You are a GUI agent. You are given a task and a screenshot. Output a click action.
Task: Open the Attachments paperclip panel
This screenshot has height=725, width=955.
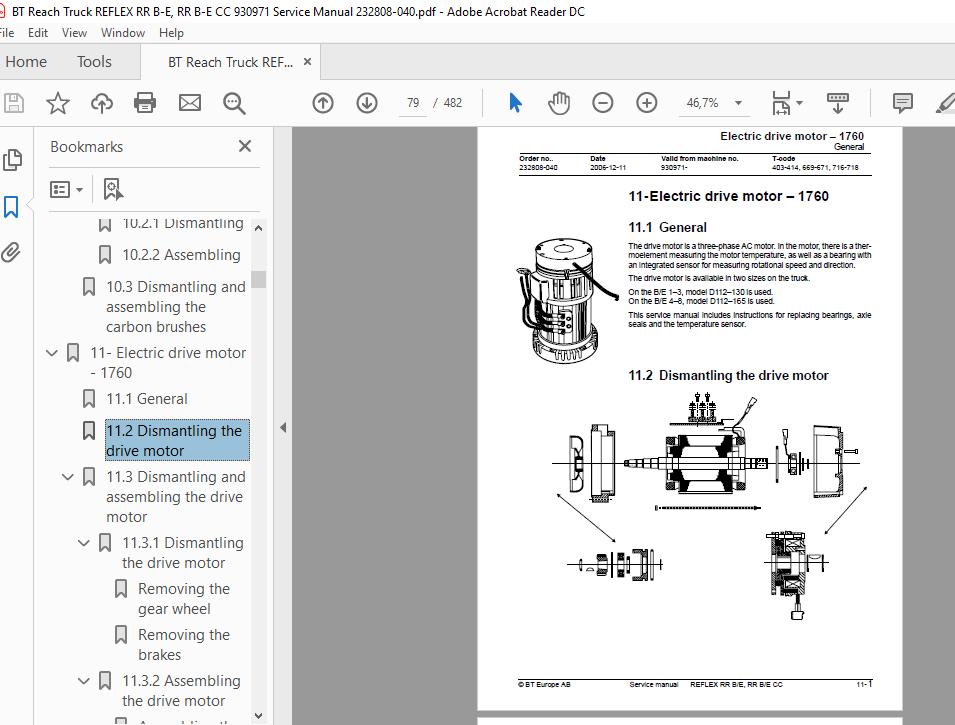tap(11, 252)
